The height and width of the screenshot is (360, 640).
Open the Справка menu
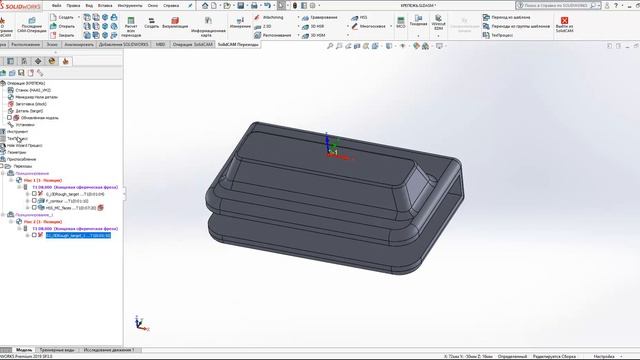coord(171,6)
